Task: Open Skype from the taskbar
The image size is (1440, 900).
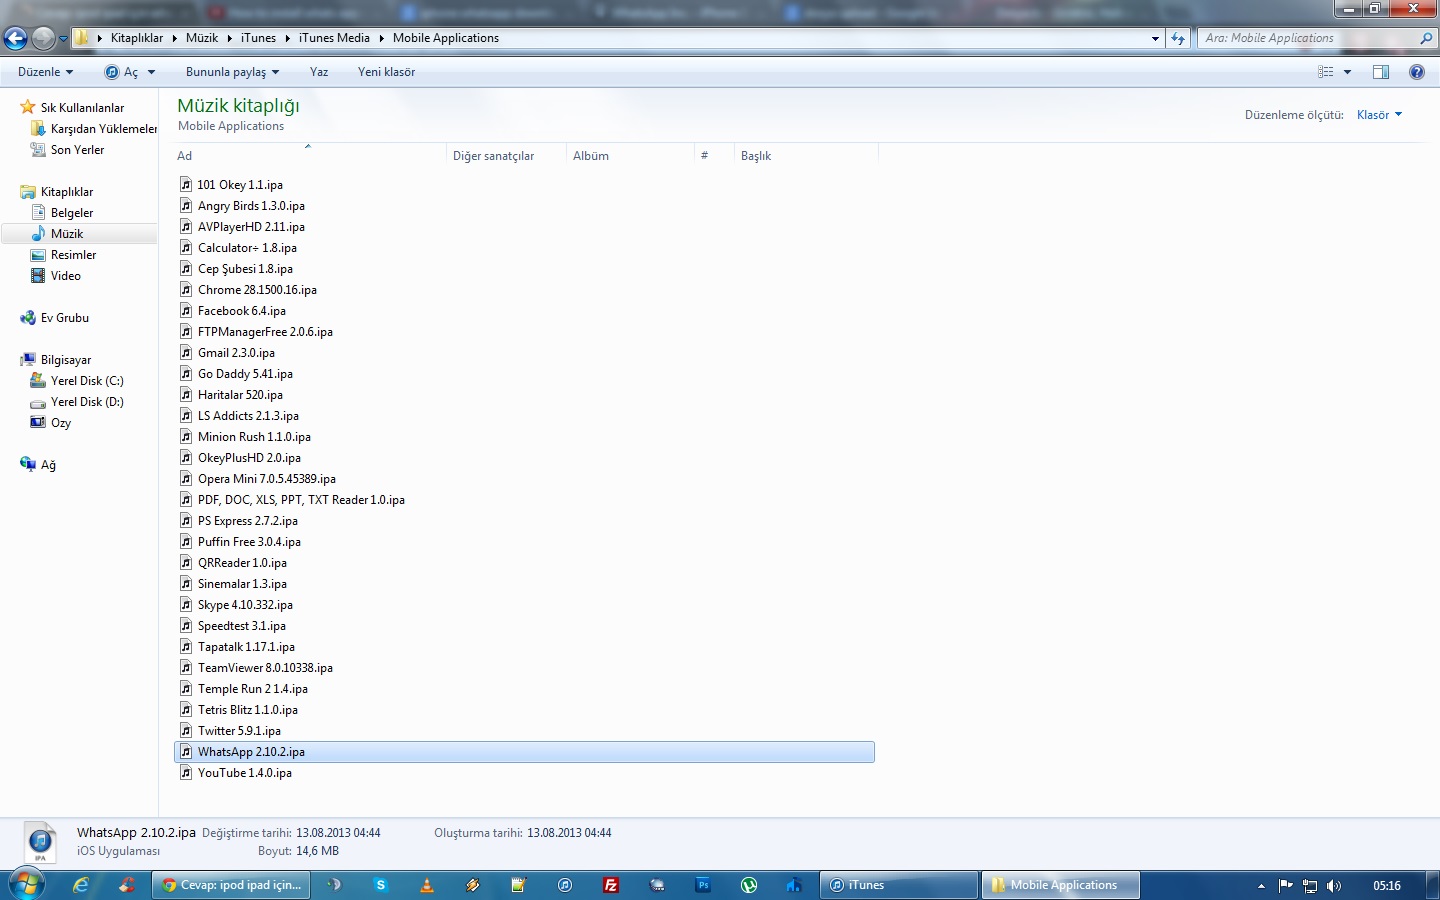Action: pos(380,885)
